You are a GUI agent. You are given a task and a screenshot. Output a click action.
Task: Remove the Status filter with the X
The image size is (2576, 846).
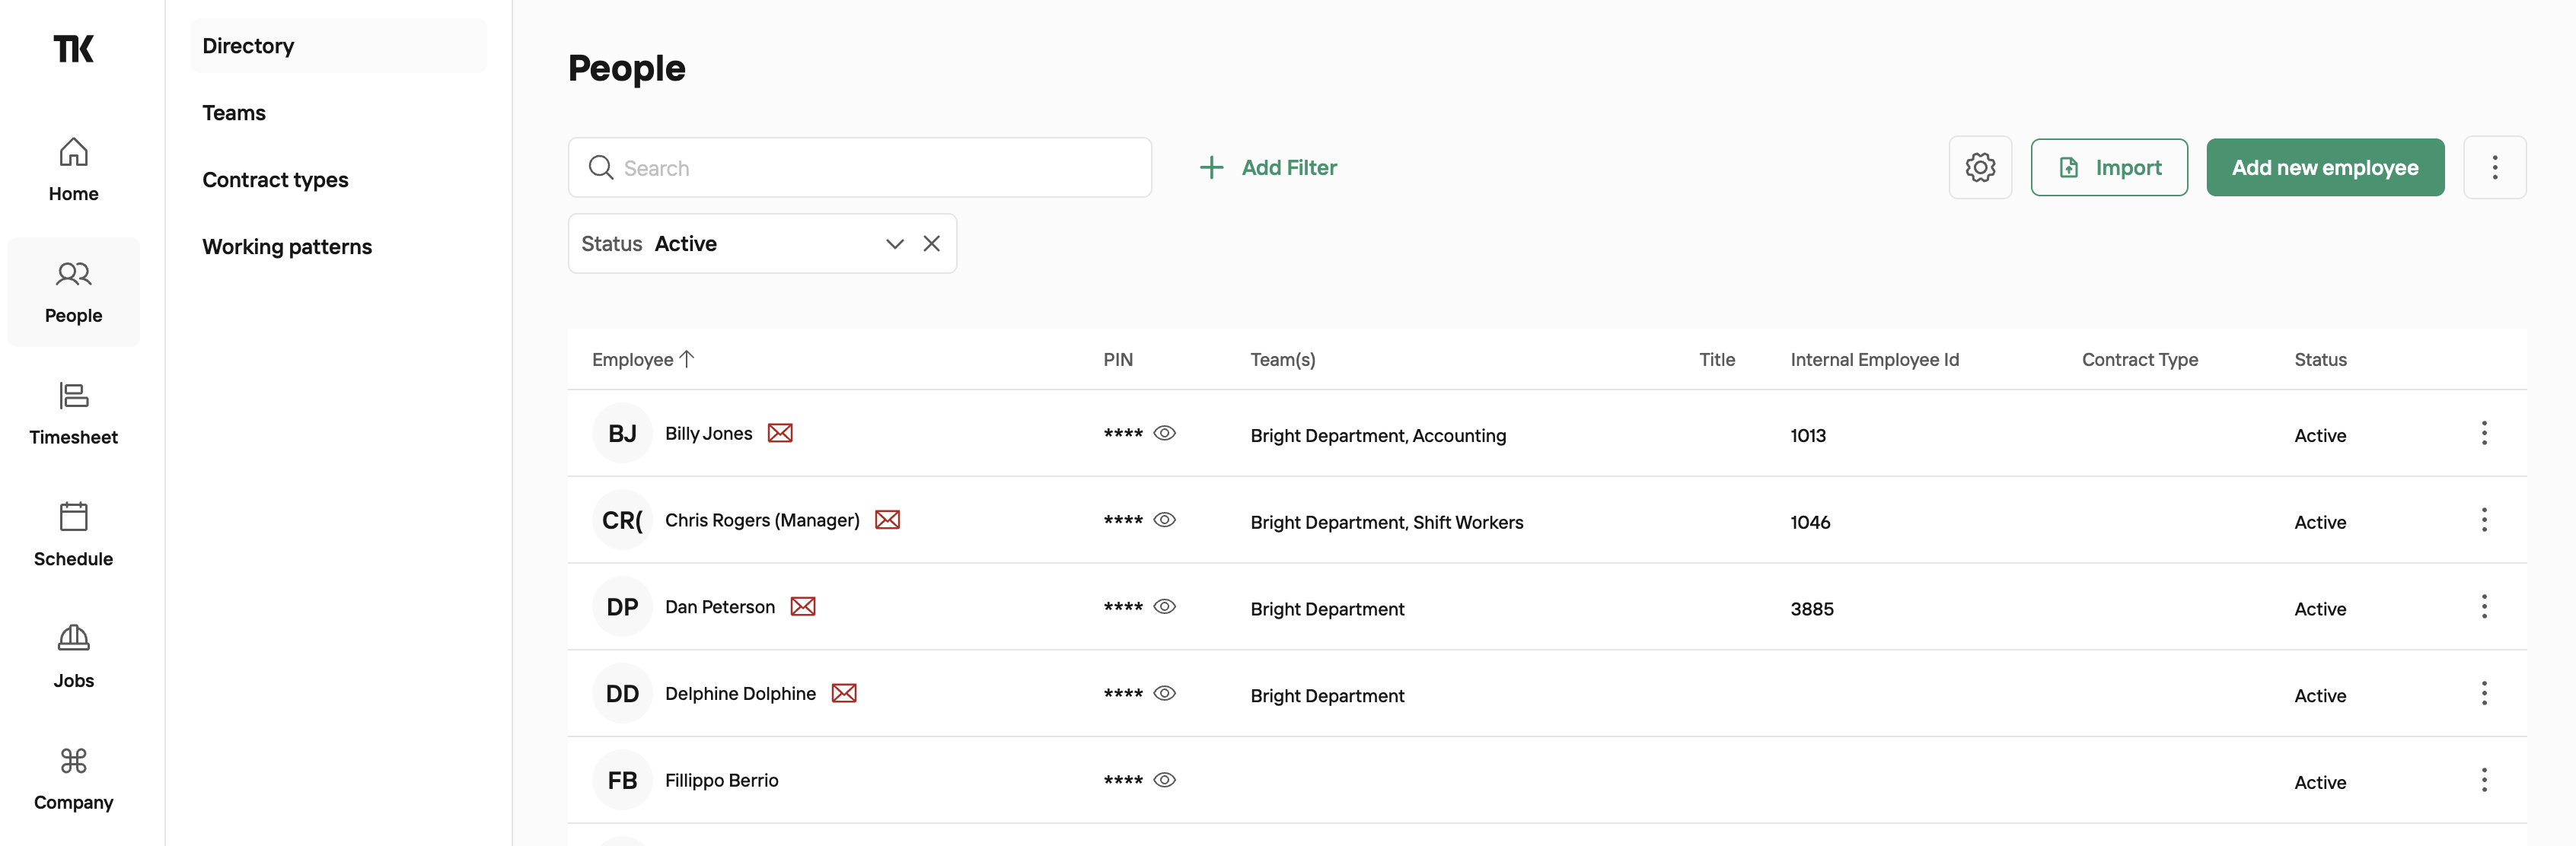tap(931, 244)
